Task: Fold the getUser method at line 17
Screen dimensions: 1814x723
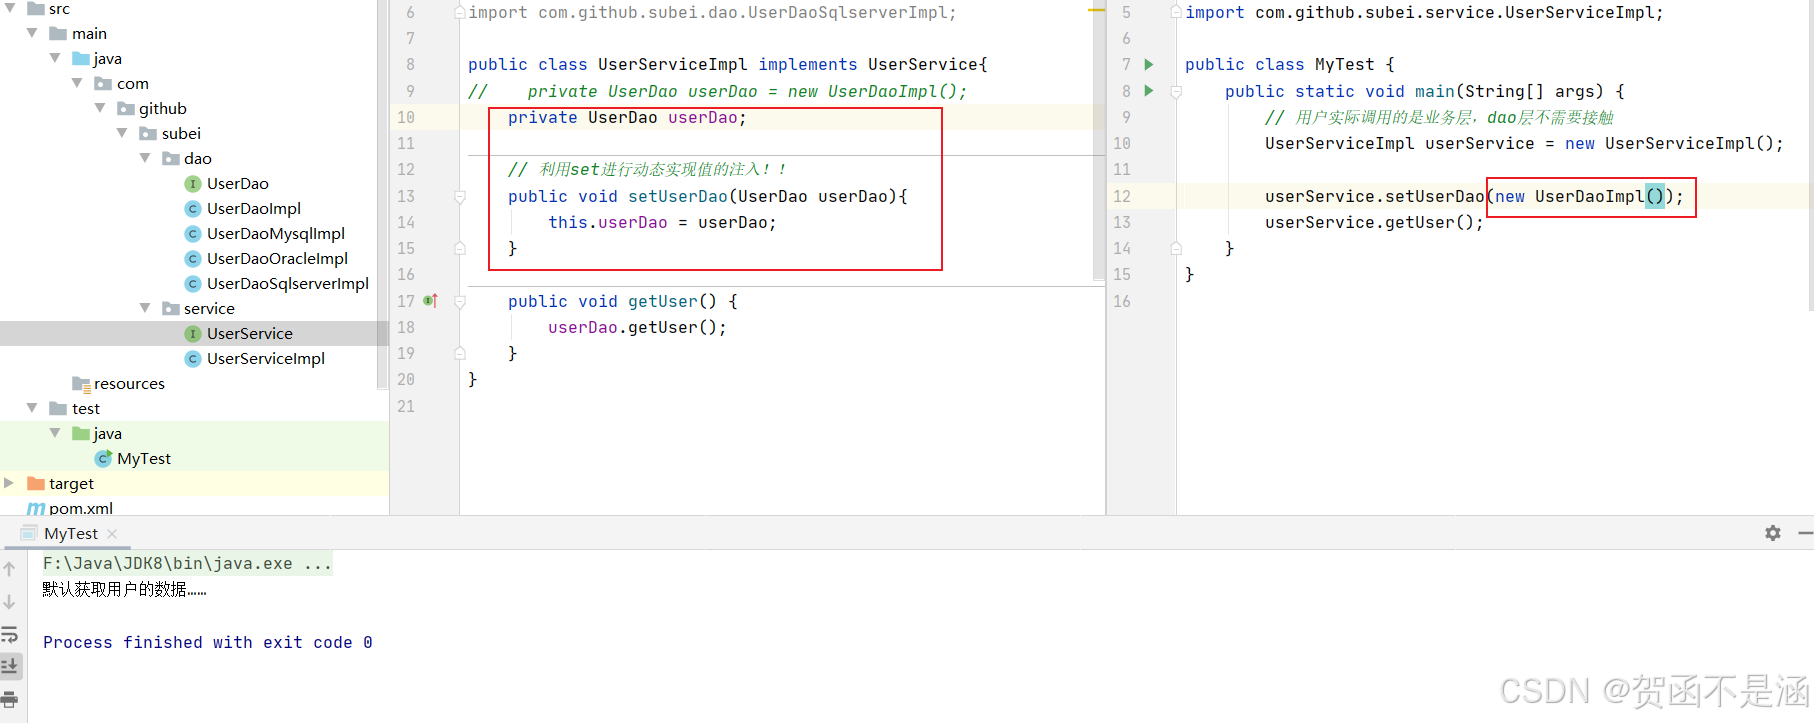Action: click(x=460, y=301)
